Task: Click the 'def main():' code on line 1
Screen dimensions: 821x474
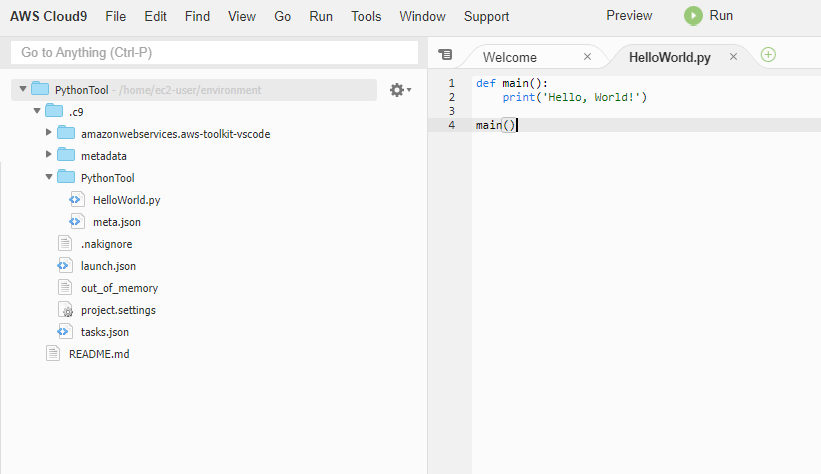Action: click(512, 83)
